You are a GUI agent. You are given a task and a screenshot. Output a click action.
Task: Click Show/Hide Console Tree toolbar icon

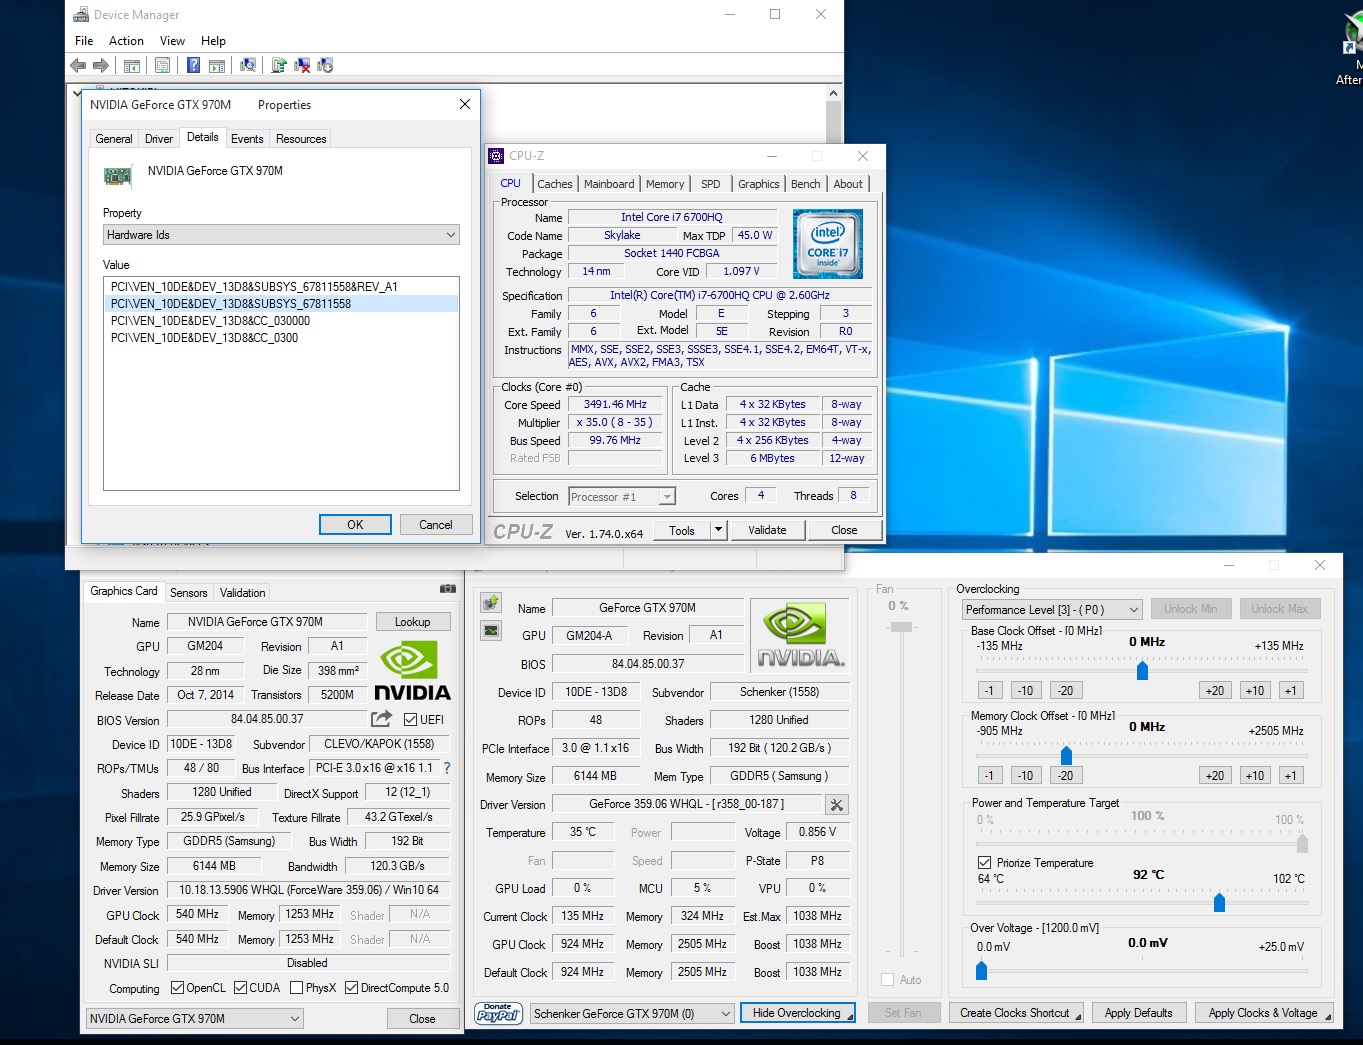click(x=131, y=65)
